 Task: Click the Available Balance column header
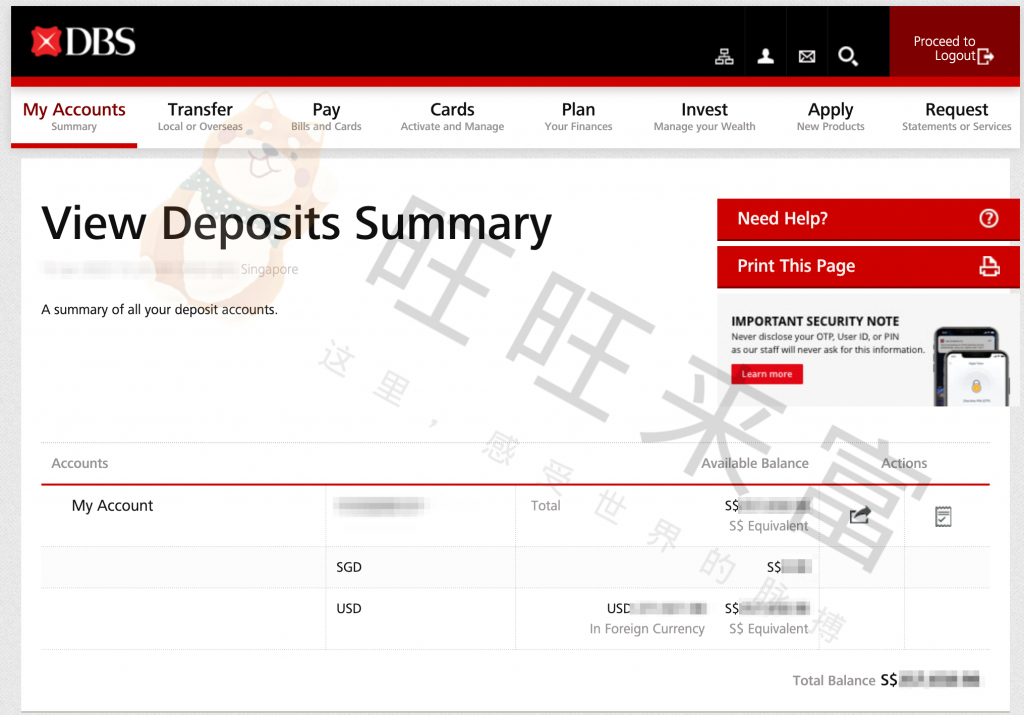[754, 463]
